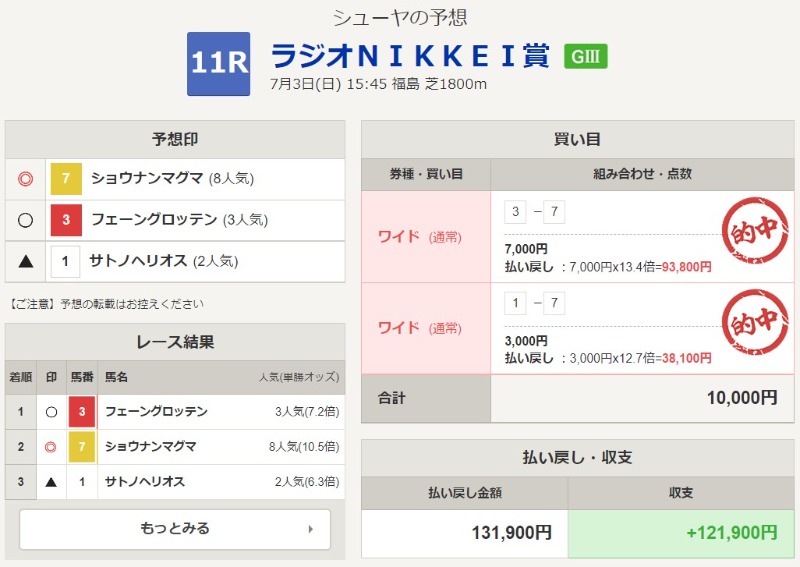Viewport: 800px width, 567px height.
Task: Click white number 1 badge in 予想印 list
Action: (x=65, y=262)
